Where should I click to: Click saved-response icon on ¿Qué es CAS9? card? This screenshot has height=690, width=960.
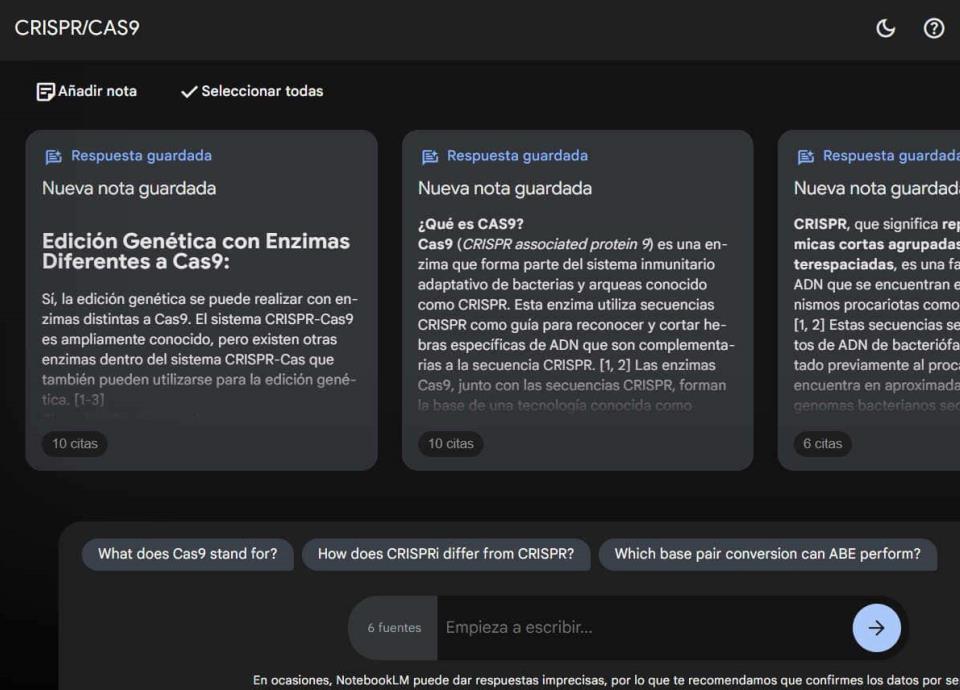(x=430, y=157)
